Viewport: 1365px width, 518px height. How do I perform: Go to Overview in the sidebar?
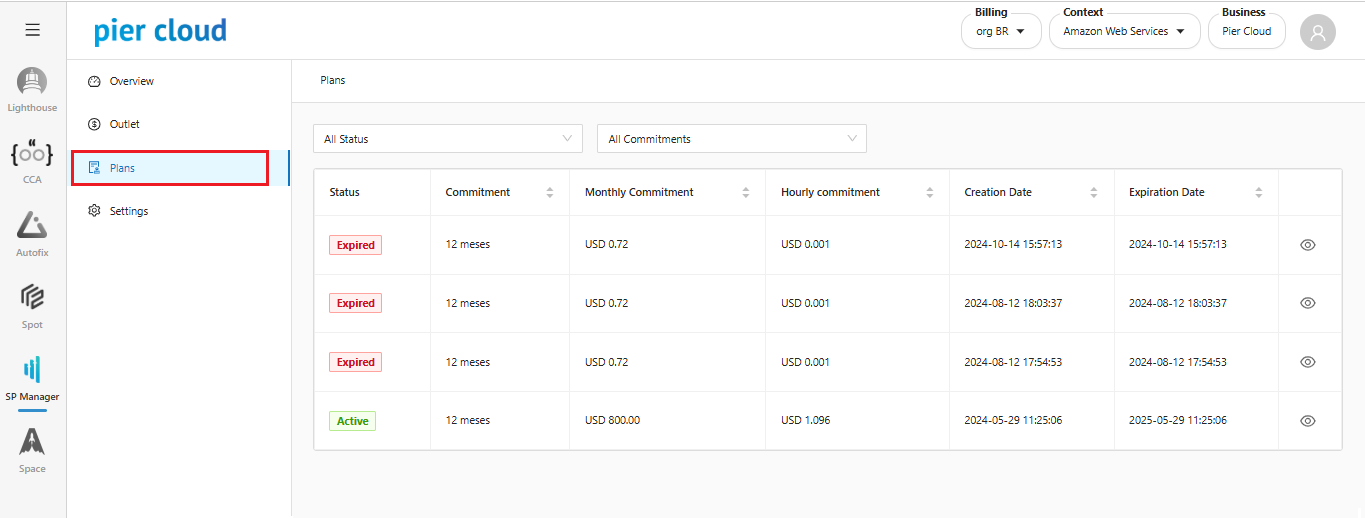pyautogui.click(x=131, y=81)
